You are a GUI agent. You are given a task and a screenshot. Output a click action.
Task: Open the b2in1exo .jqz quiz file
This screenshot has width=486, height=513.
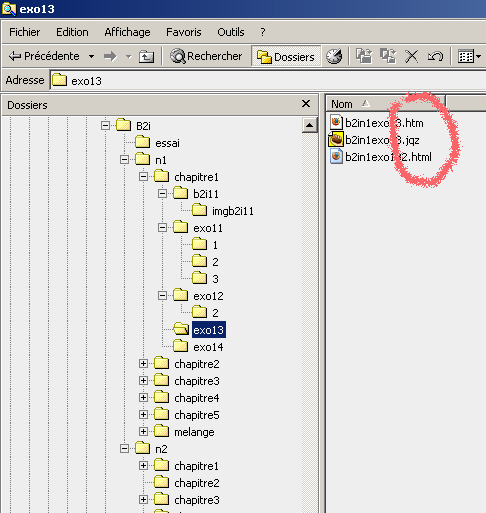click(374, 140)
